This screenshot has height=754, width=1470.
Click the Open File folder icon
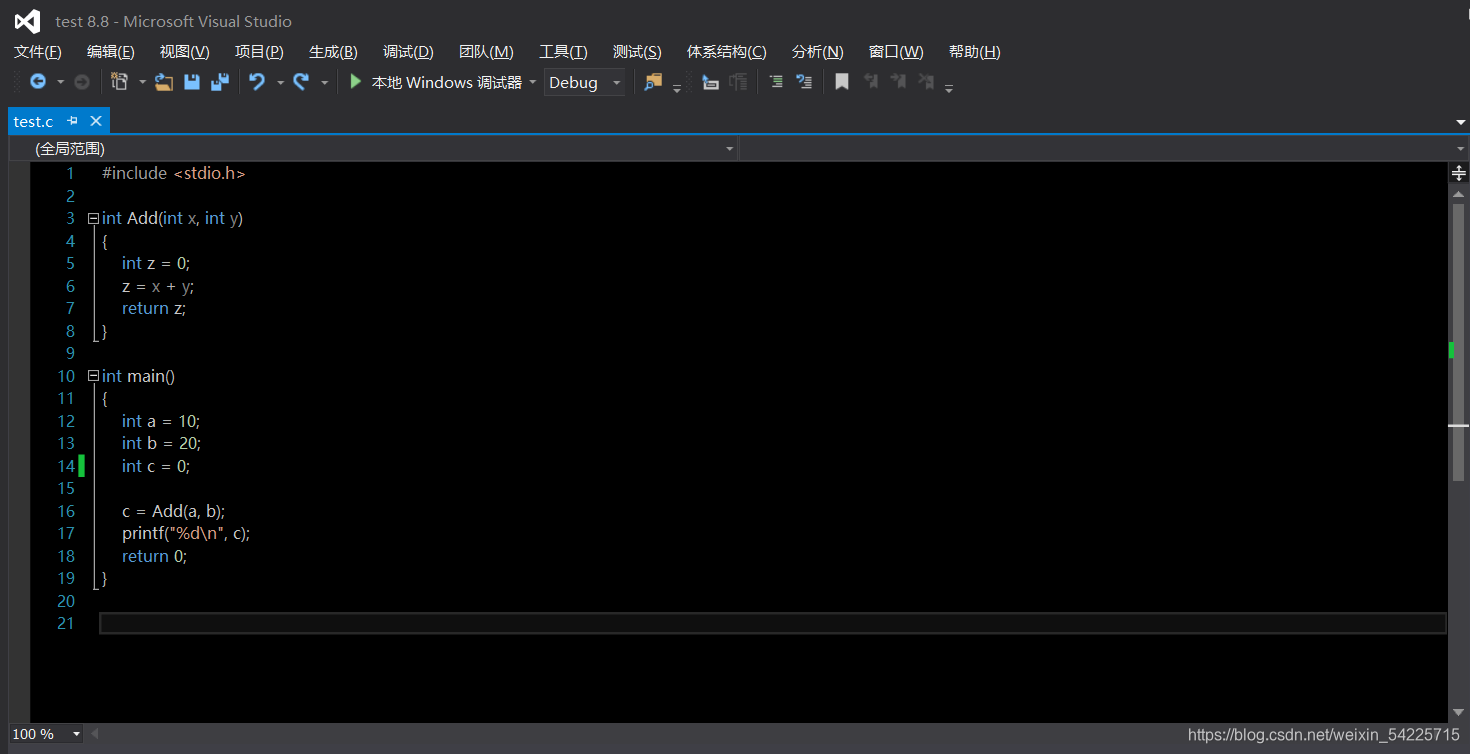pos(164,82)
